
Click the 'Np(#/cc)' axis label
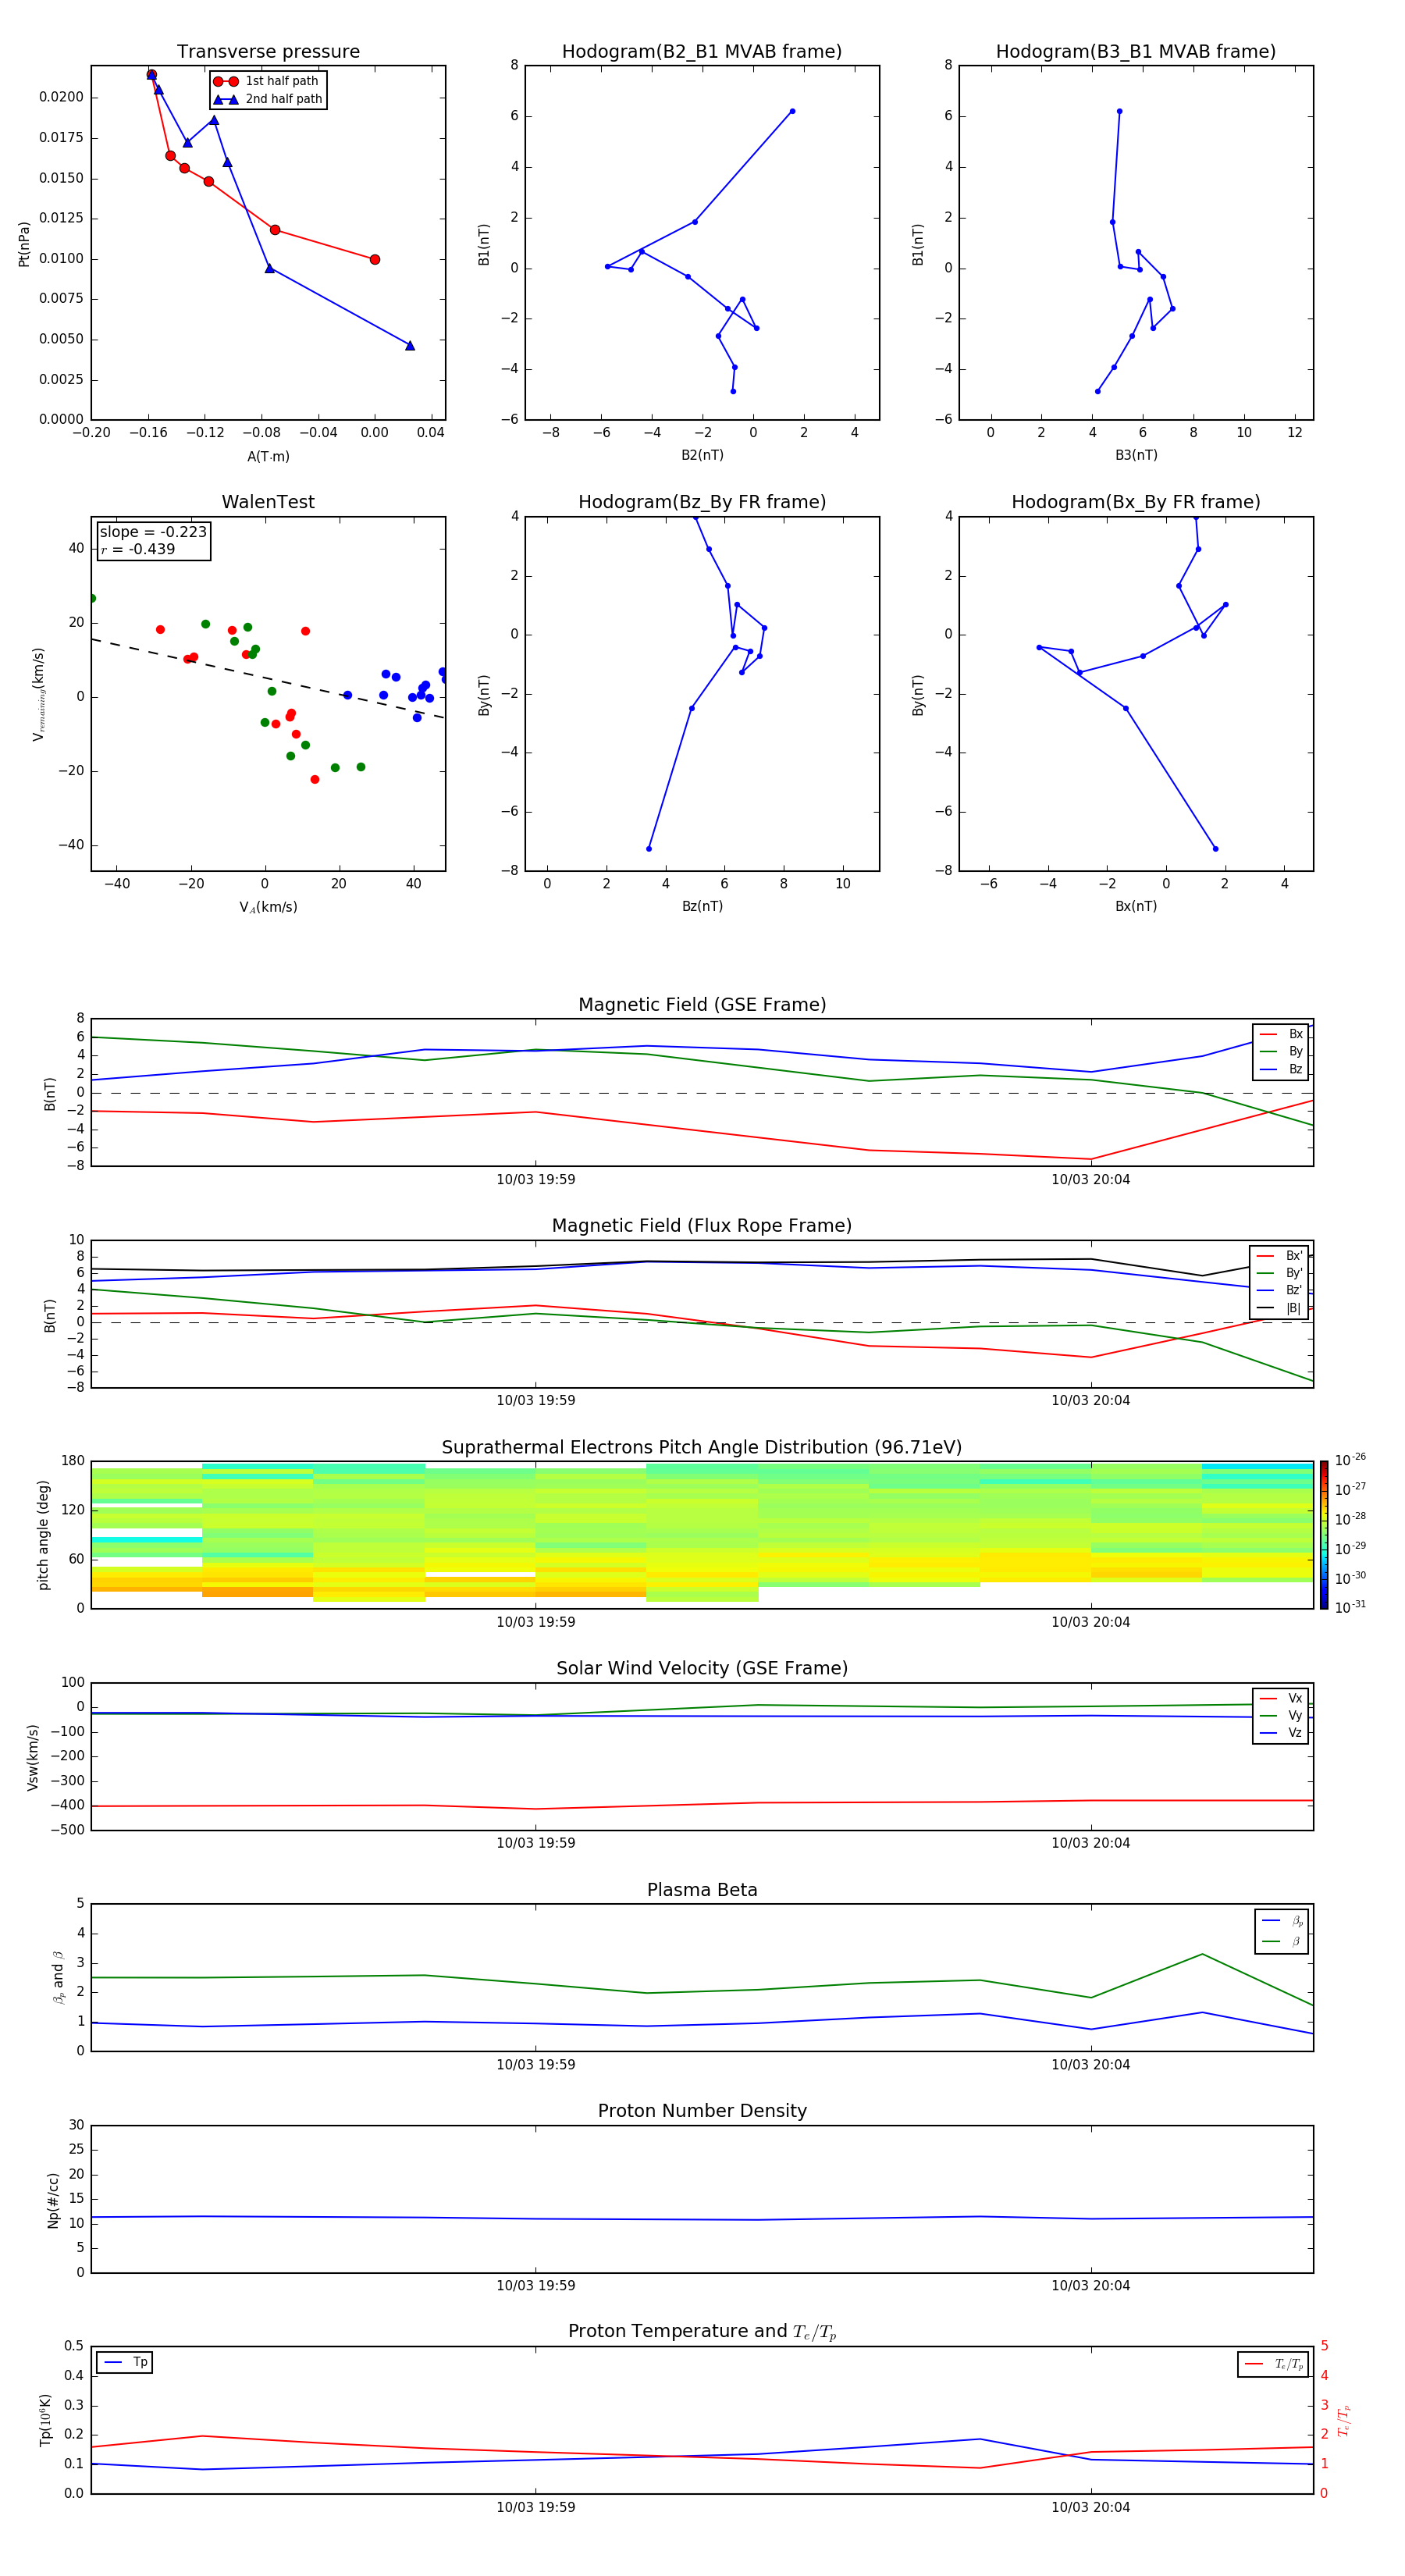pos(53,2200)
